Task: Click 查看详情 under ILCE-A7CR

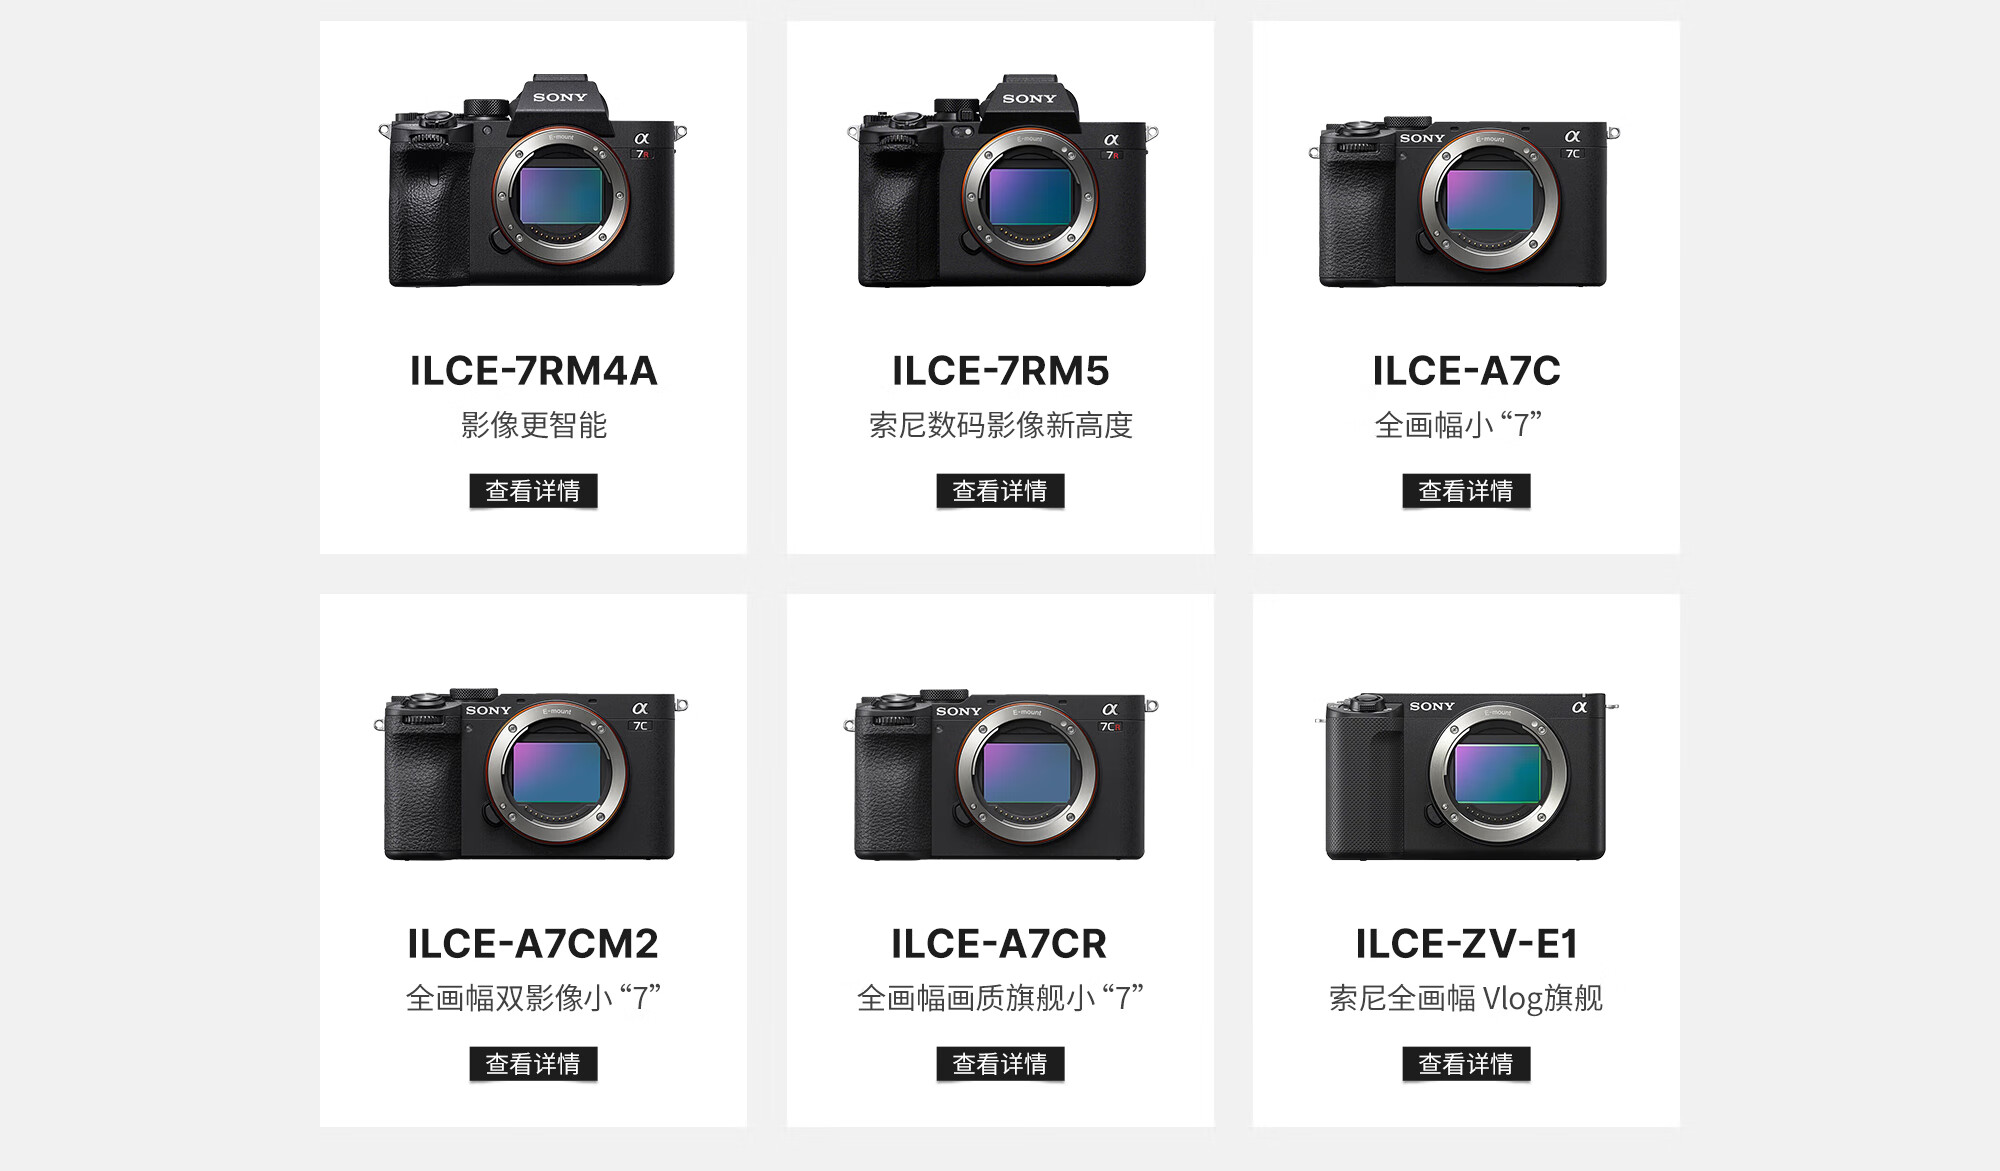Action: (x=1000, y=1064)
